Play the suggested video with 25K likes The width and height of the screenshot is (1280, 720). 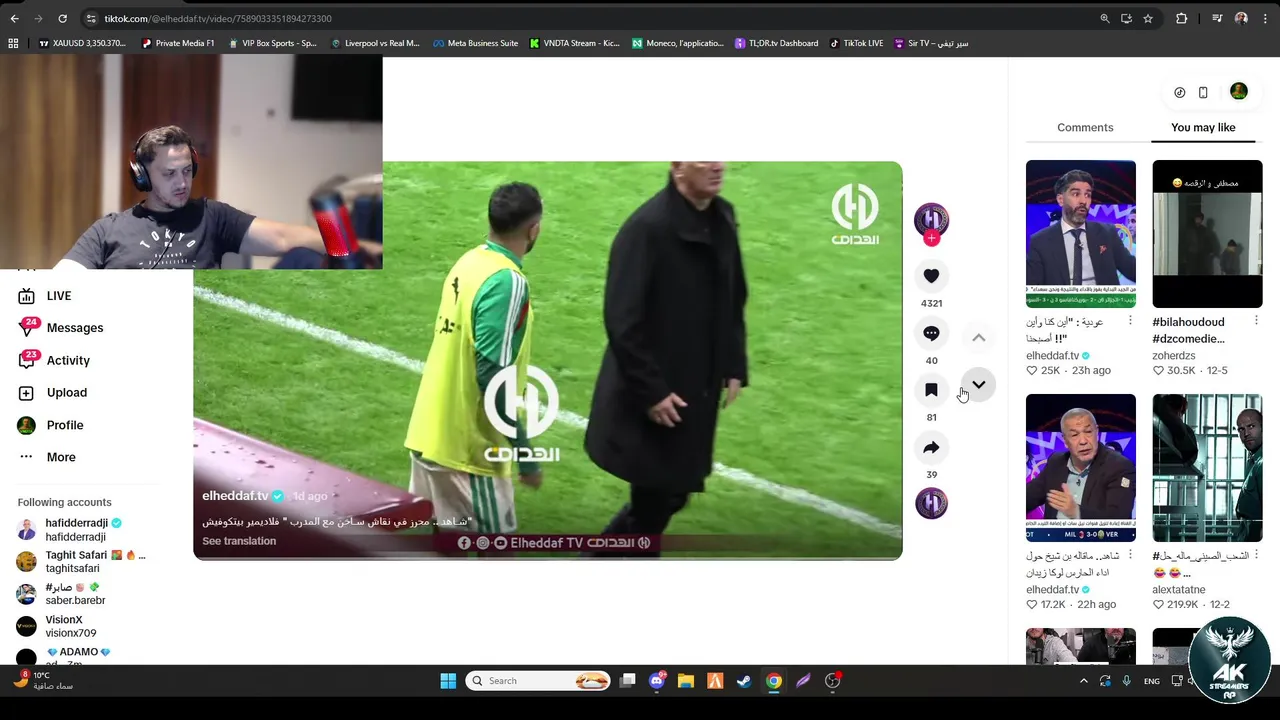point(1081,234)
